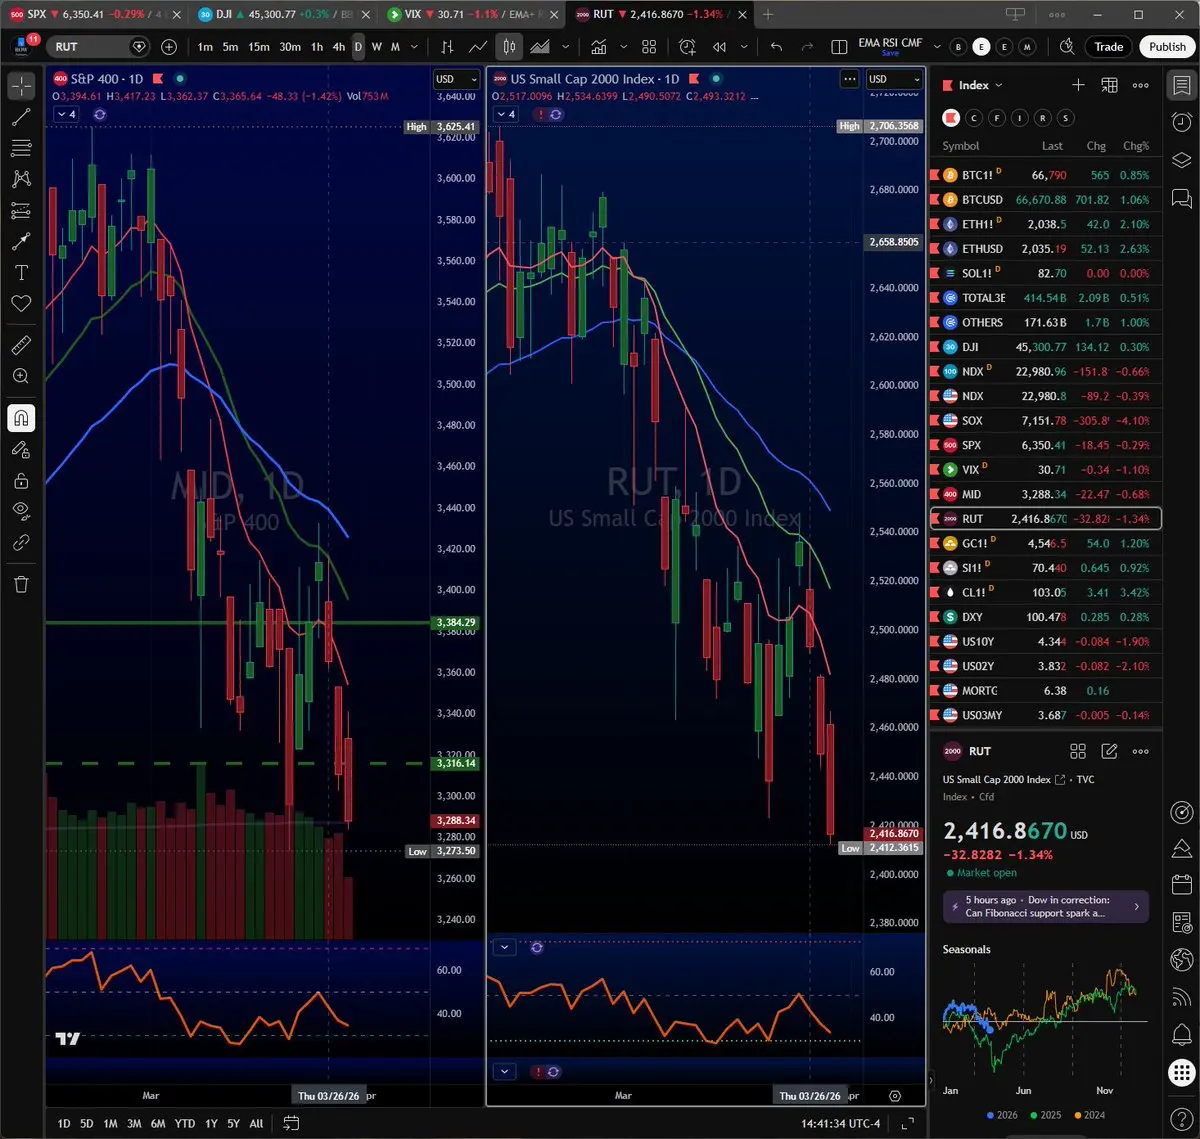Click the compare or add symbol plus icon
The width and height of the screenshot is (1200, 1139).
pos(169,47)
